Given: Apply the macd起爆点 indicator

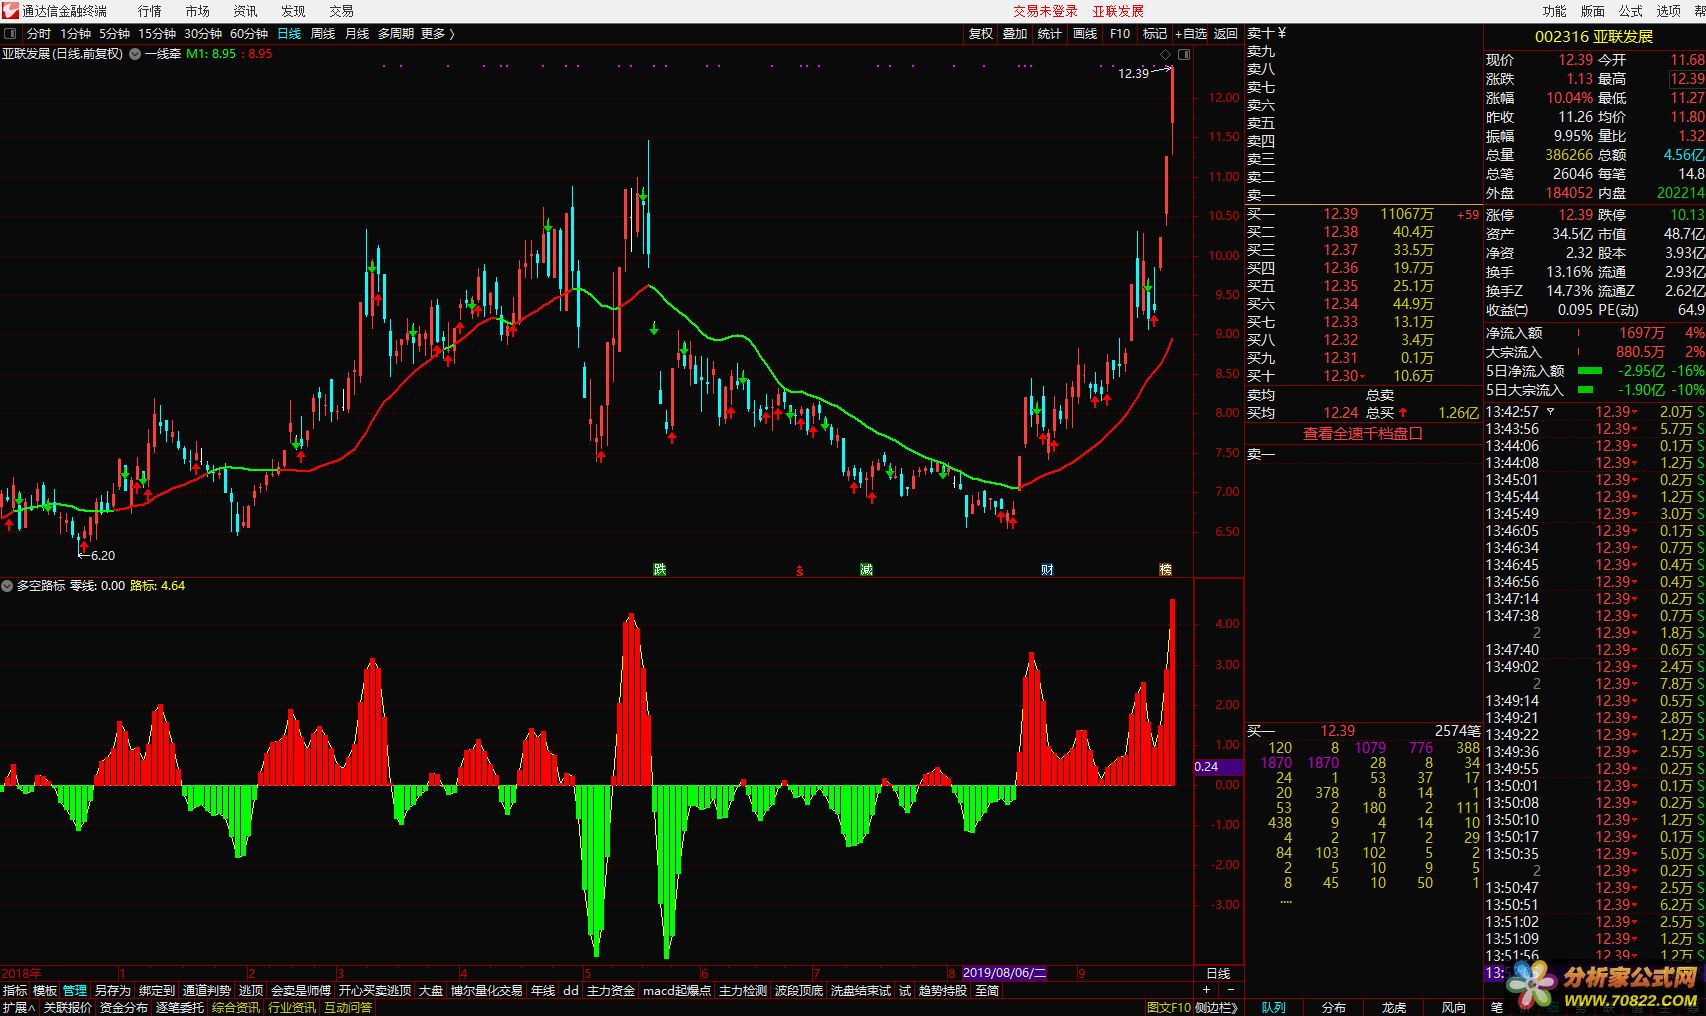Looking at the screenshot, I should [x=677, y=991].
